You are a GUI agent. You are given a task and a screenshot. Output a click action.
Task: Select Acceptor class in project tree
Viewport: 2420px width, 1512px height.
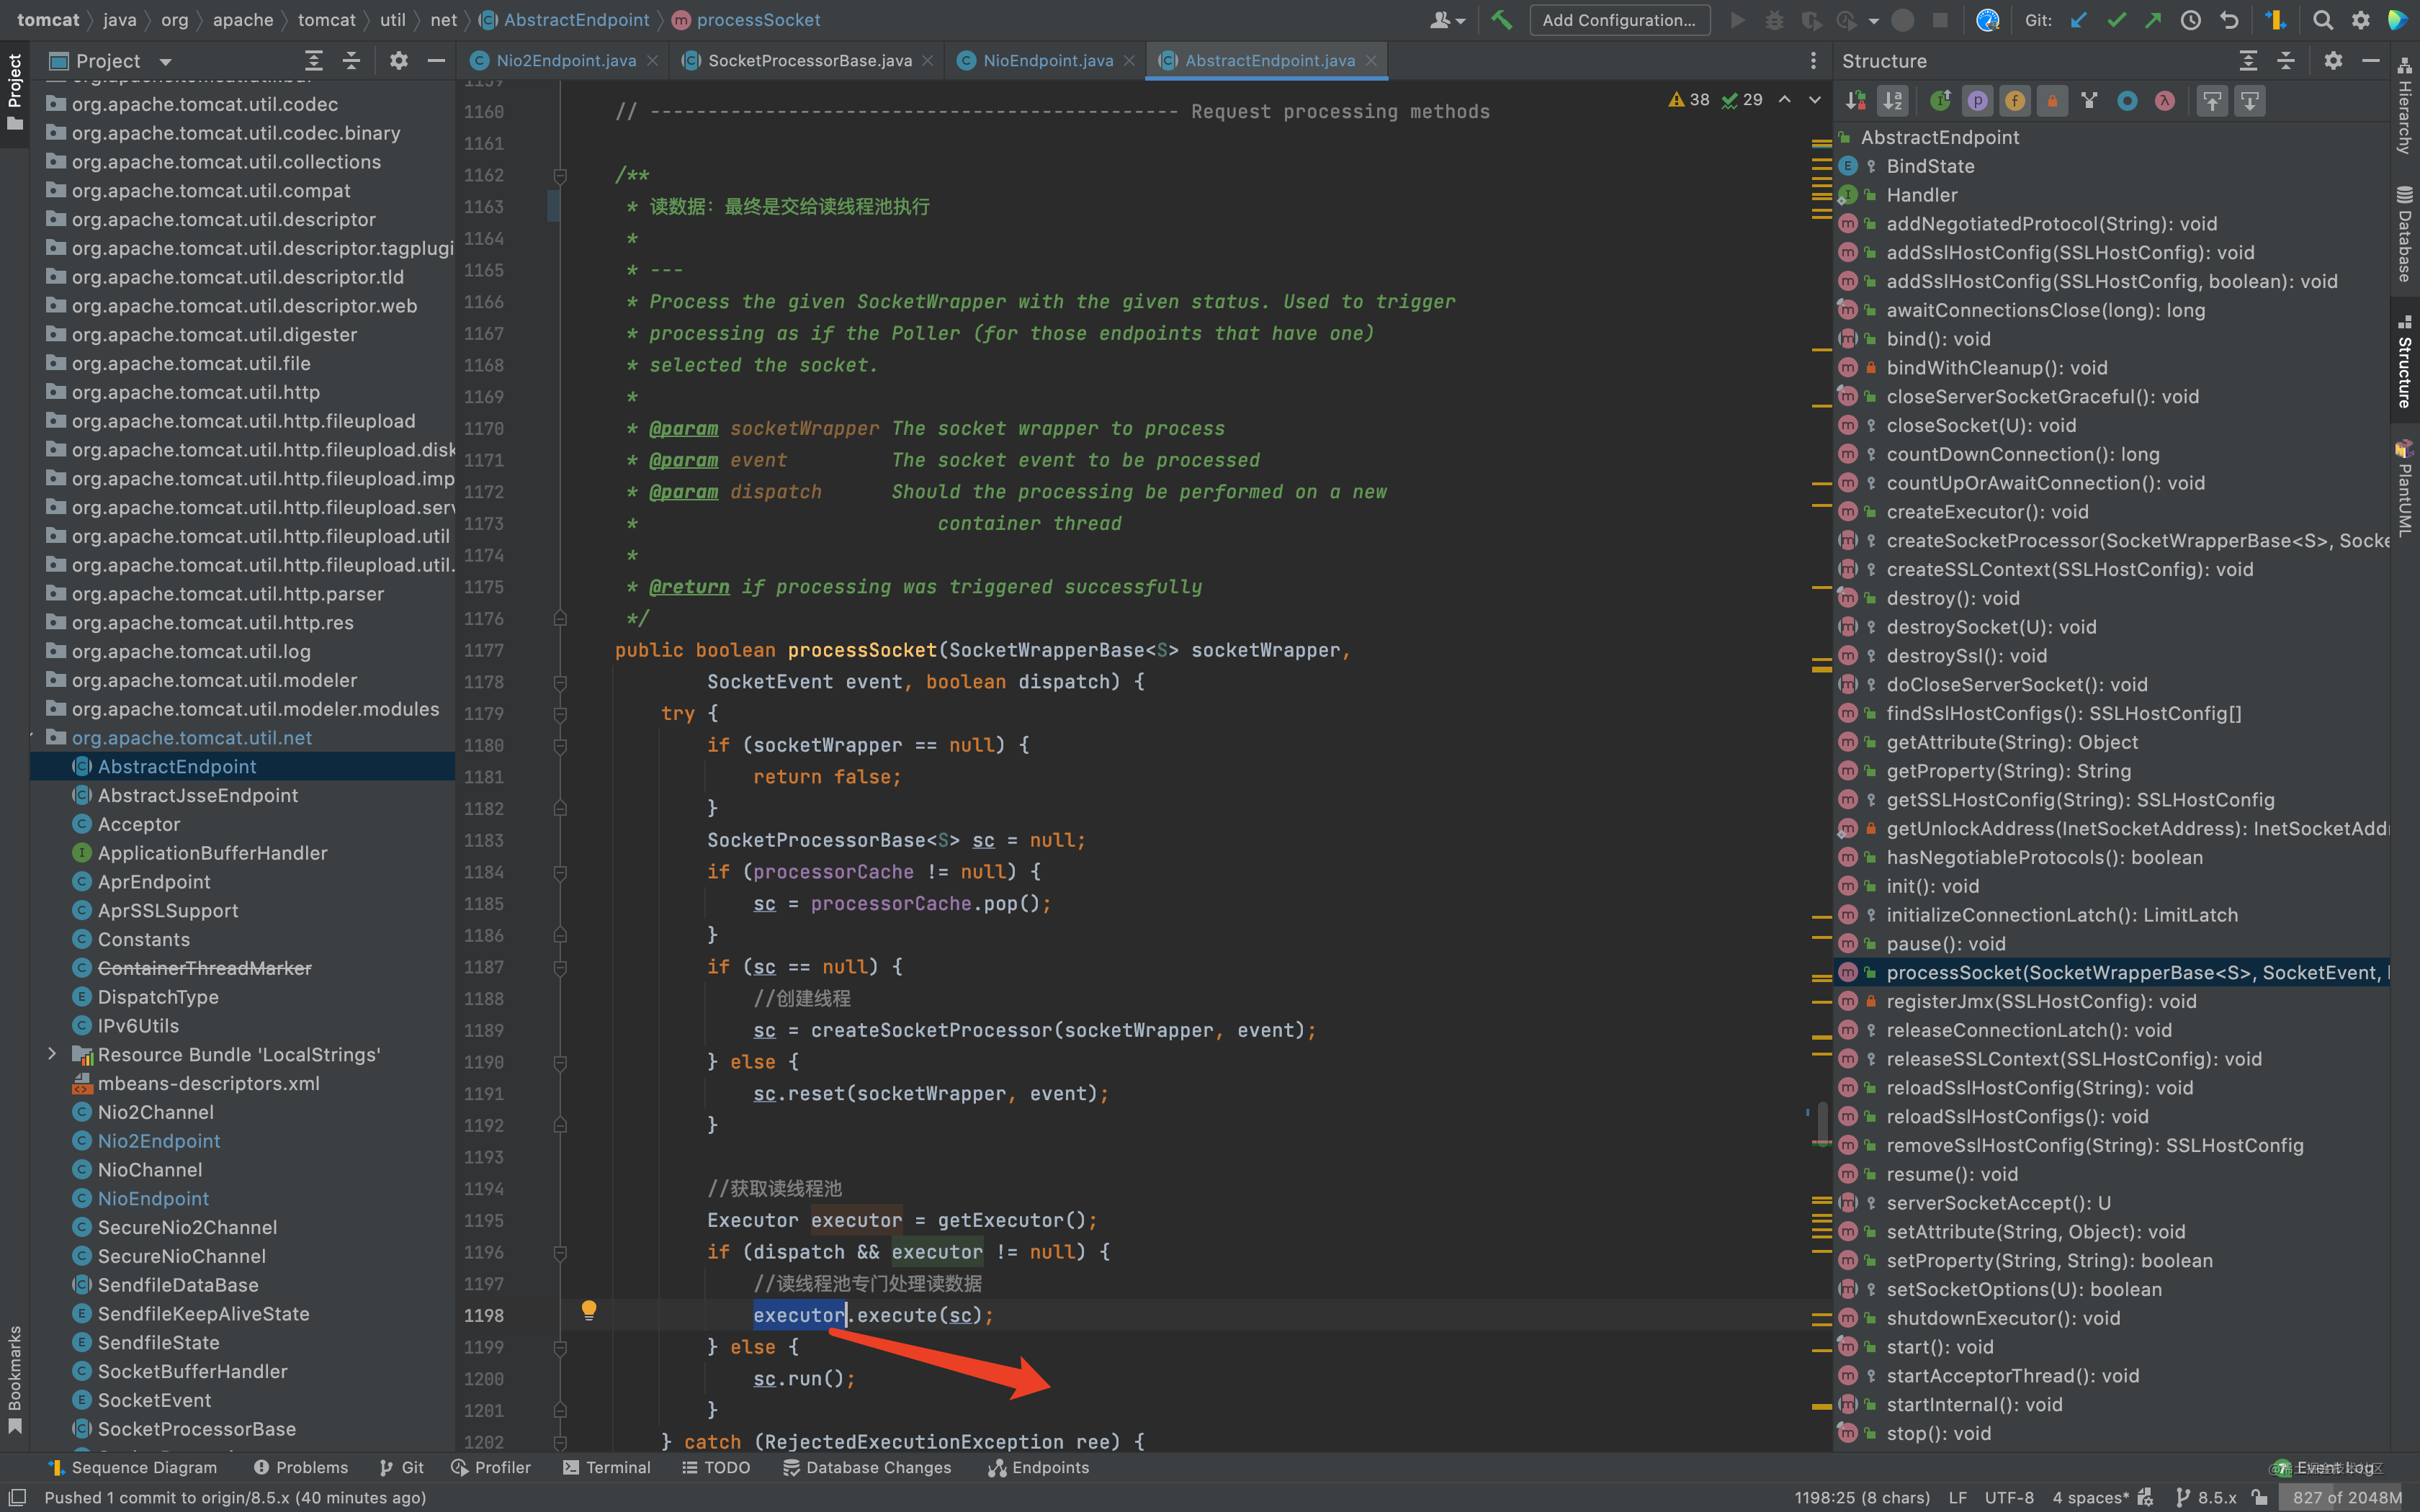click(x=139, y=824)
